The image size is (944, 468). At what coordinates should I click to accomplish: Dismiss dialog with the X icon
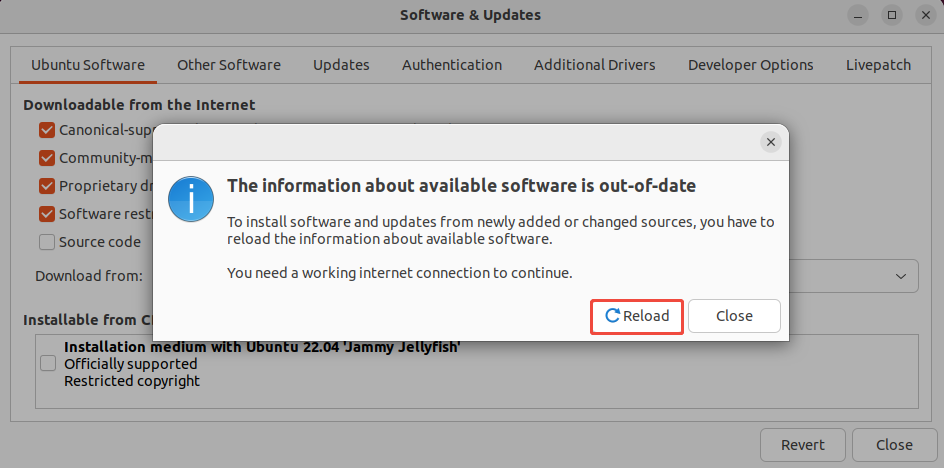click(771, 143)
